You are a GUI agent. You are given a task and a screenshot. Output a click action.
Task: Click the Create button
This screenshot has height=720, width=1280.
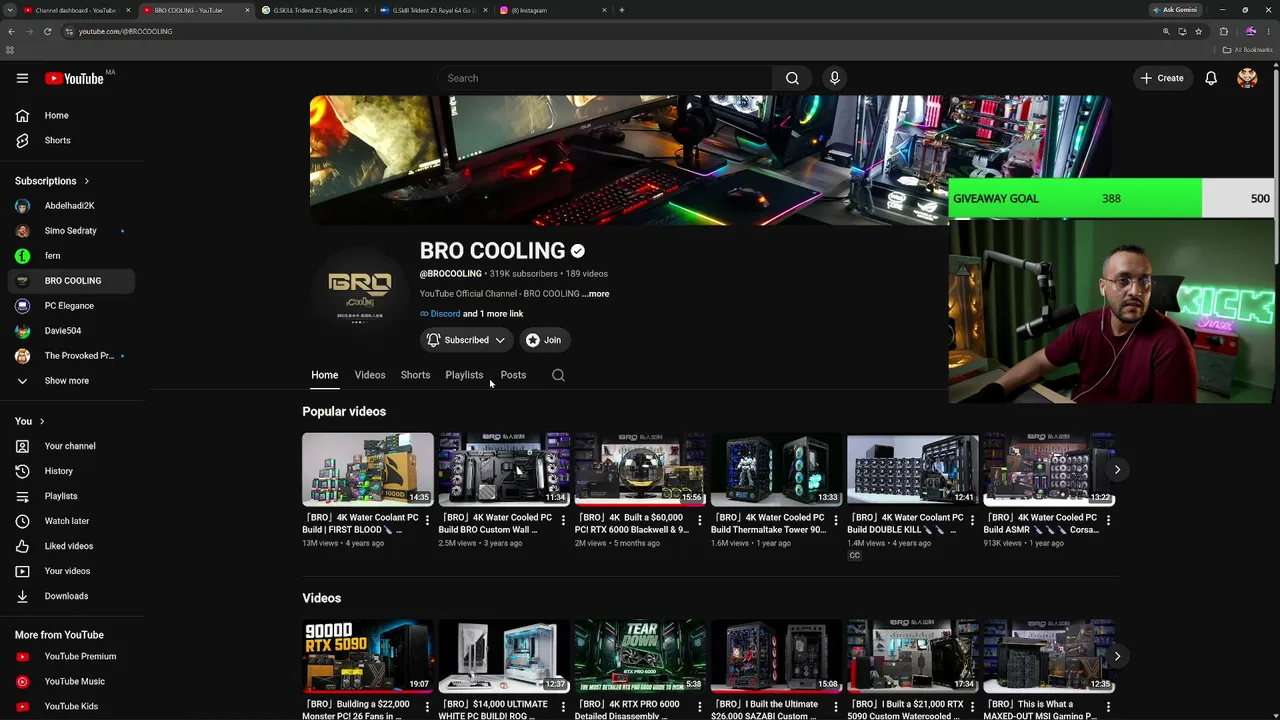coord(1161,78)
